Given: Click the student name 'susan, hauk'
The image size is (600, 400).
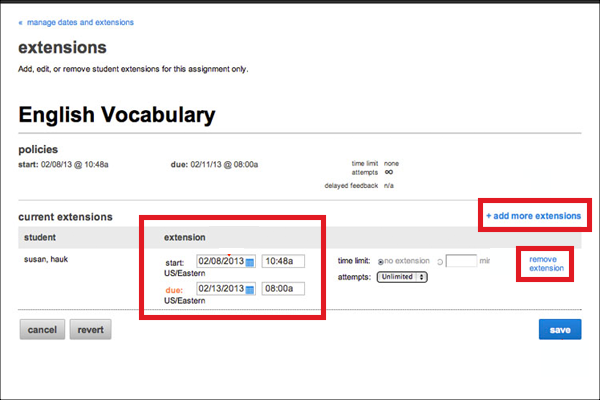Looking at the screenshot, I should click(x=44, y=257).
